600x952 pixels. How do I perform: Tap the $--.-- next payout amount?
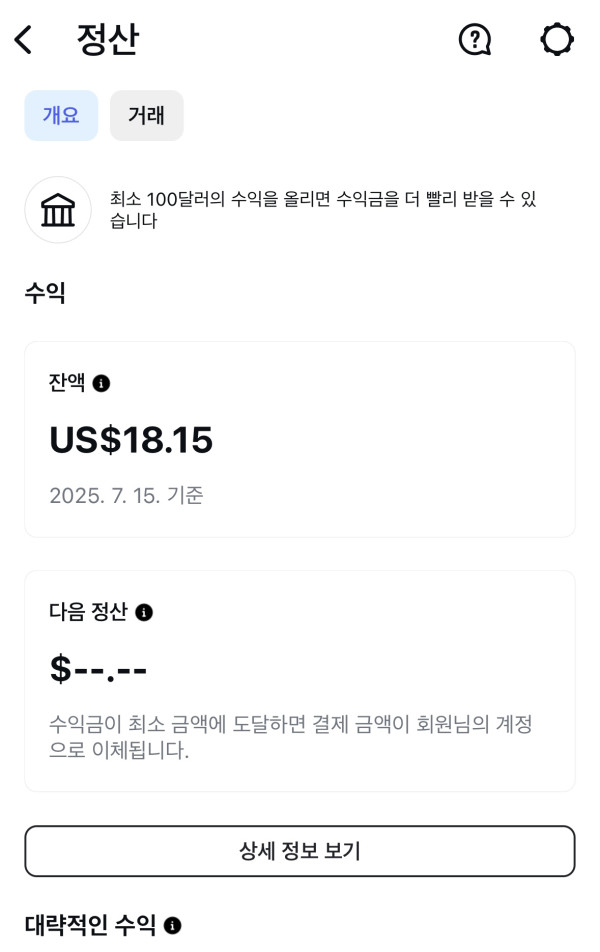pos(98,670)
